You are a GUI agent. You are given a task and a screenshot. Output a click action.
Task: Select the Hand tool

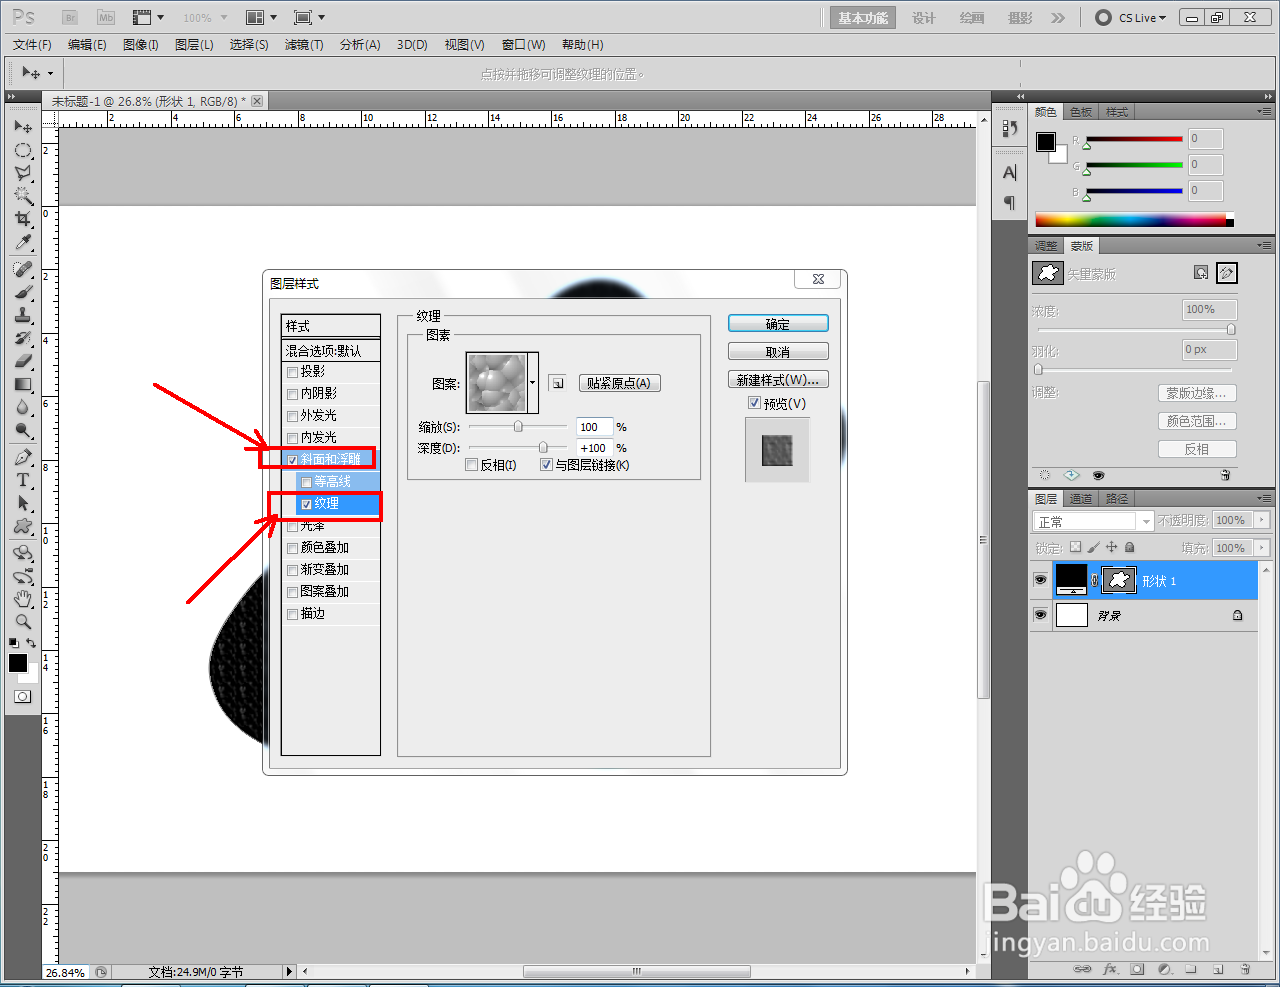tap(23, 599)
